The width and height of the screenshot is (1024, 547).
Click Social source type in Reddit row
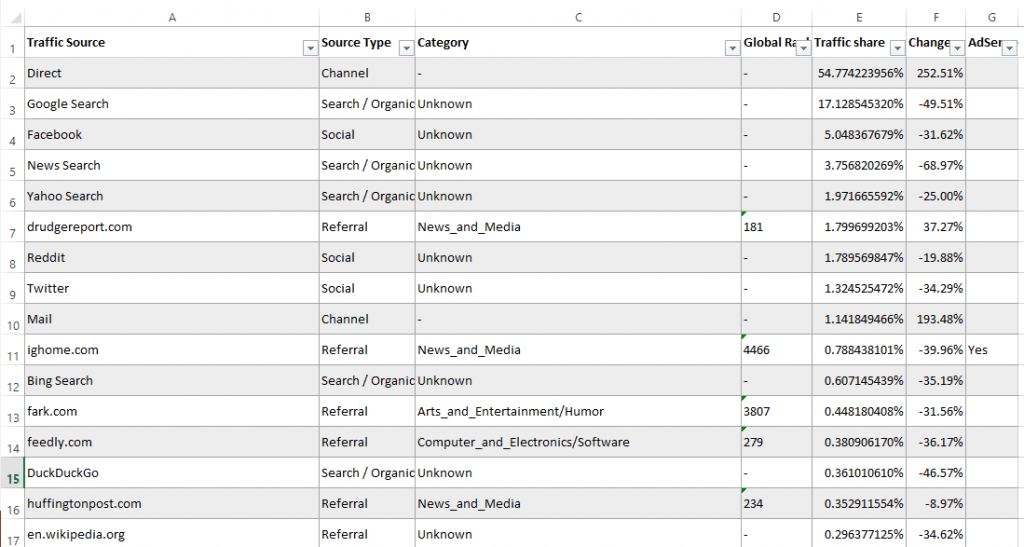pos(367,257)
